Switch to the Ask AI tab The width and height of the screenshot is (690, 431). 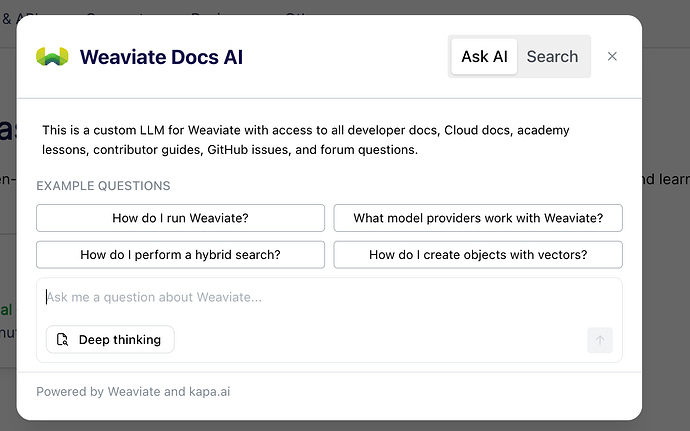tap(484, 57)
